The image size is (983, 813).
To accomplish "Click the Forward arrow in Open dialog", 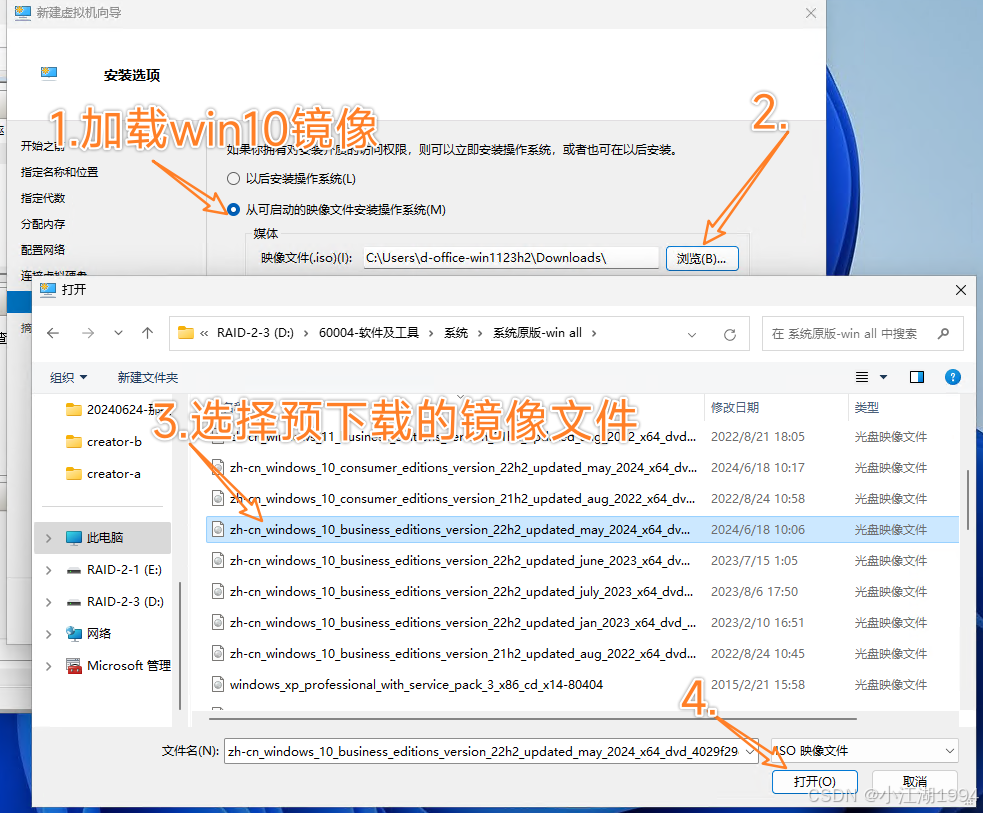I will [88, 333].
